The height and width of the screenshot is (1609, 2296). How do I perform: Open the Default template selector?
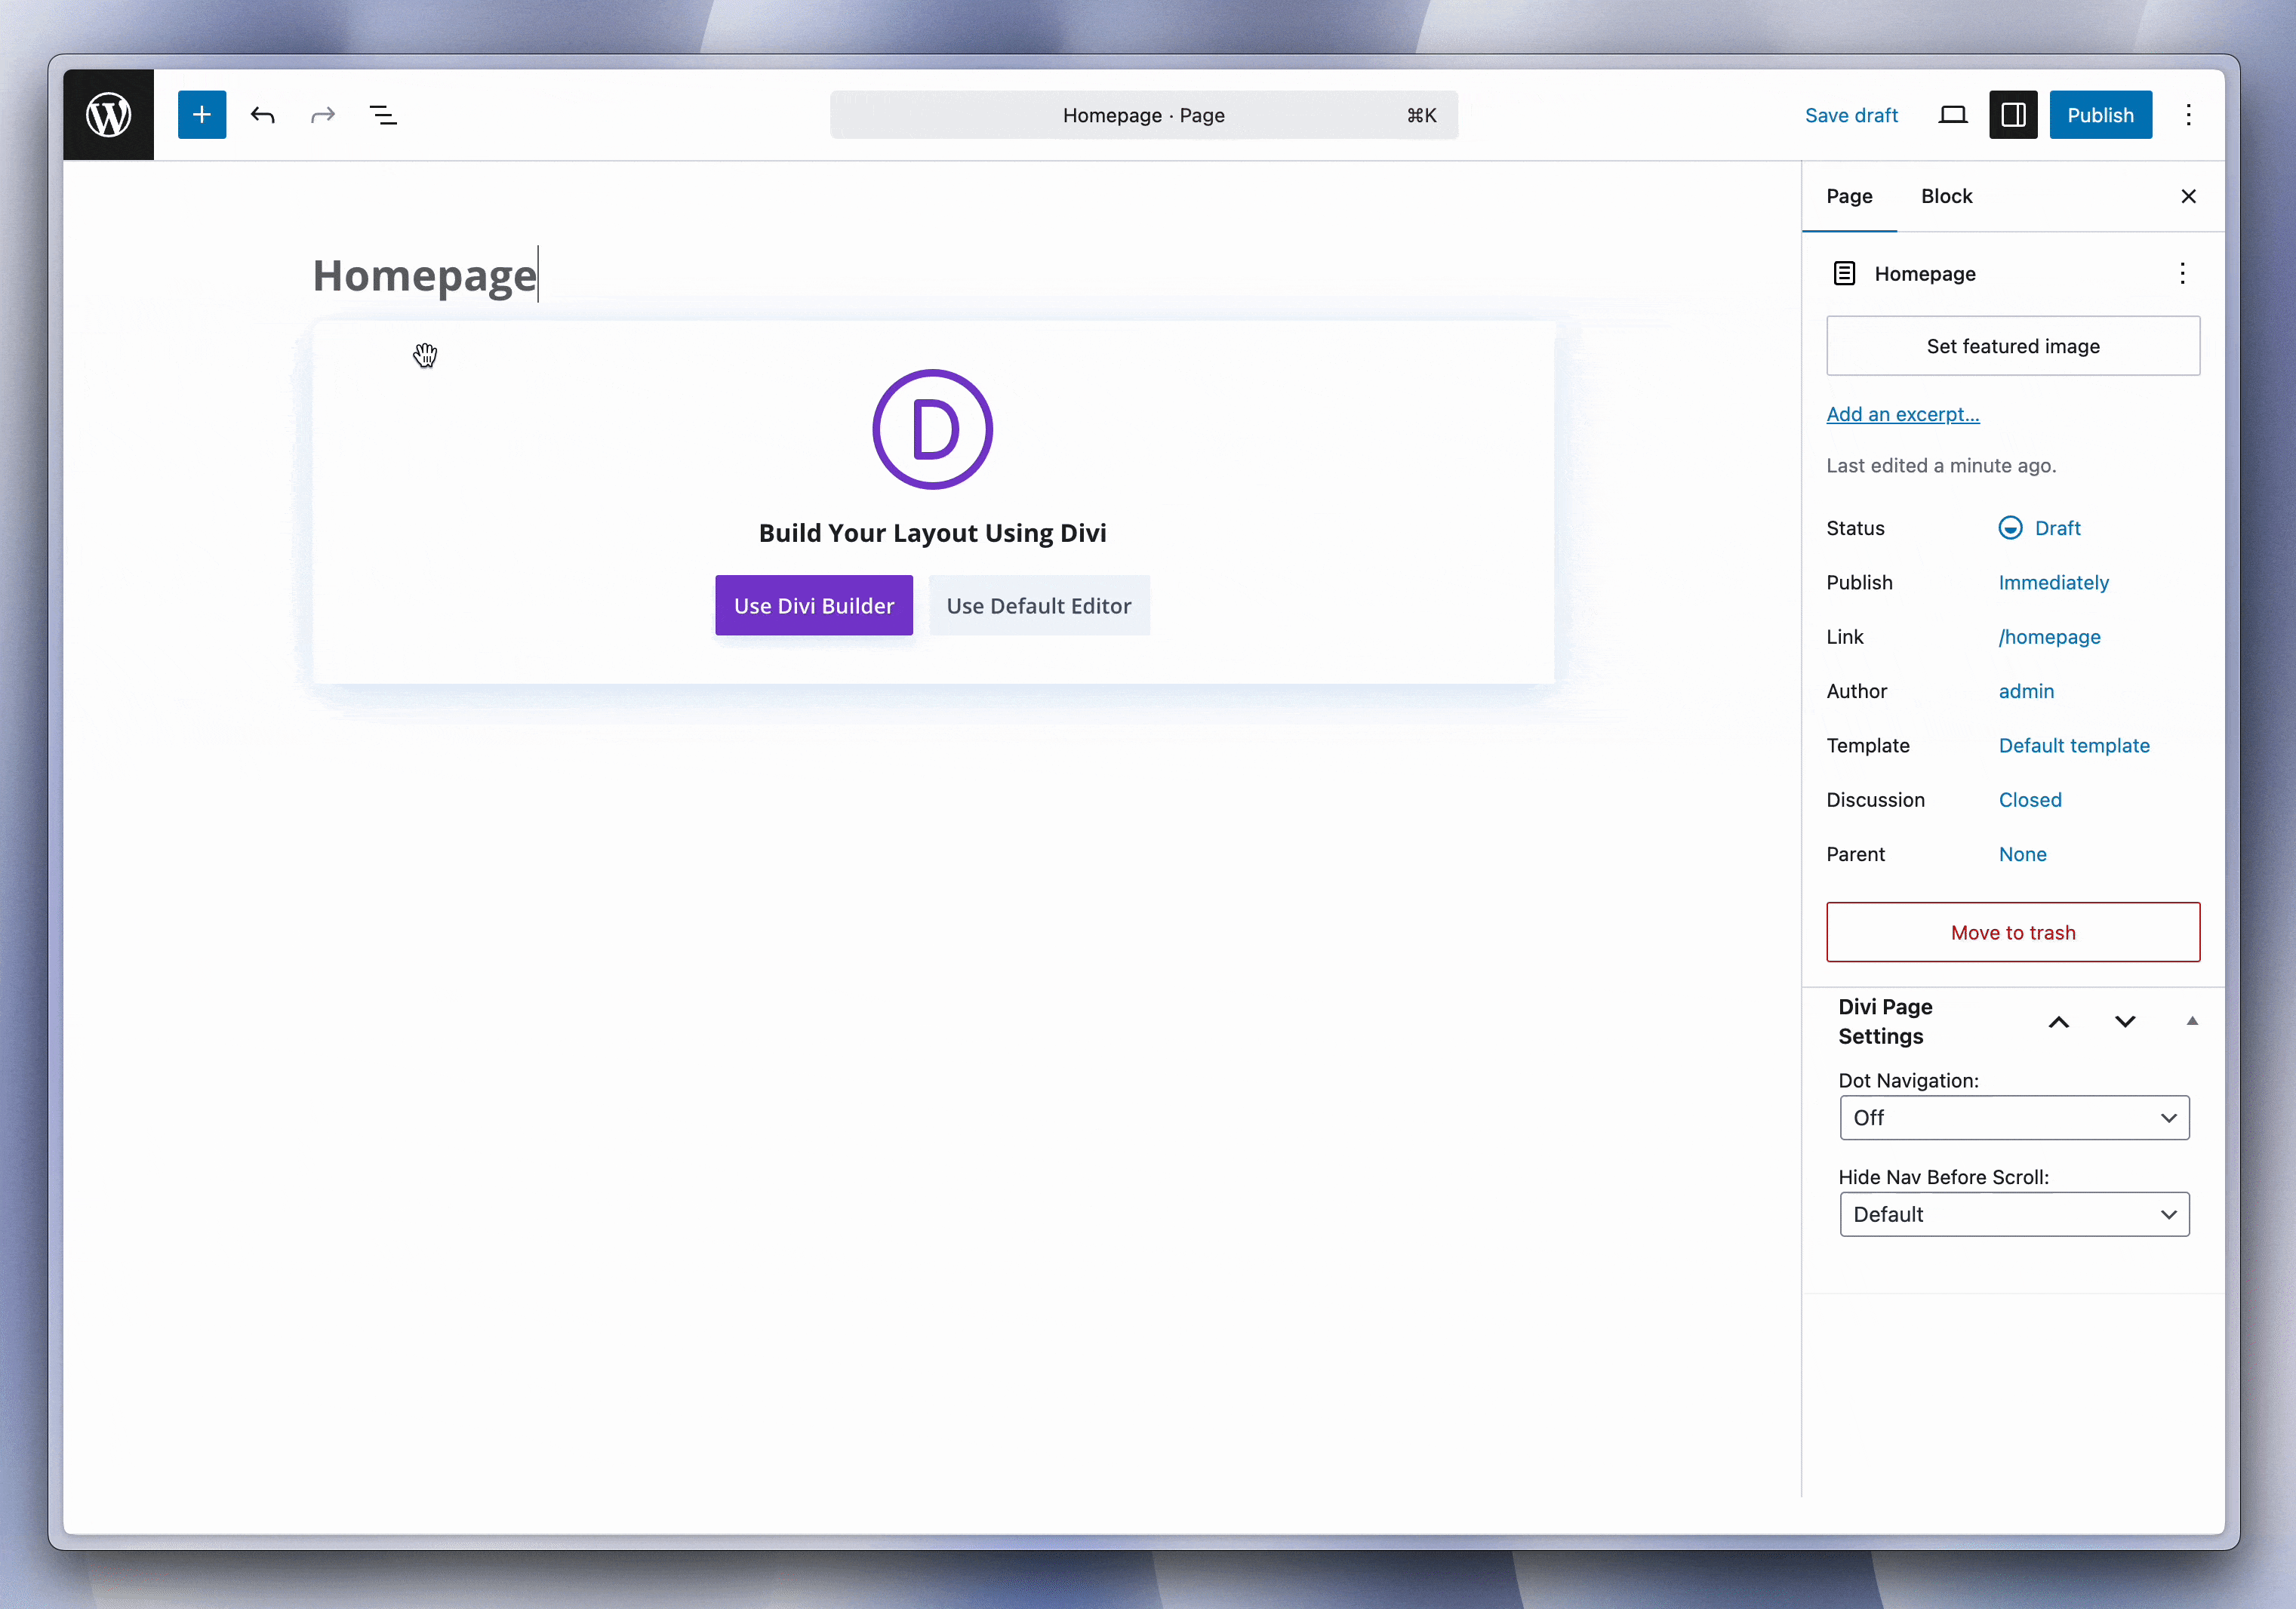click(x=2074, y=745)
